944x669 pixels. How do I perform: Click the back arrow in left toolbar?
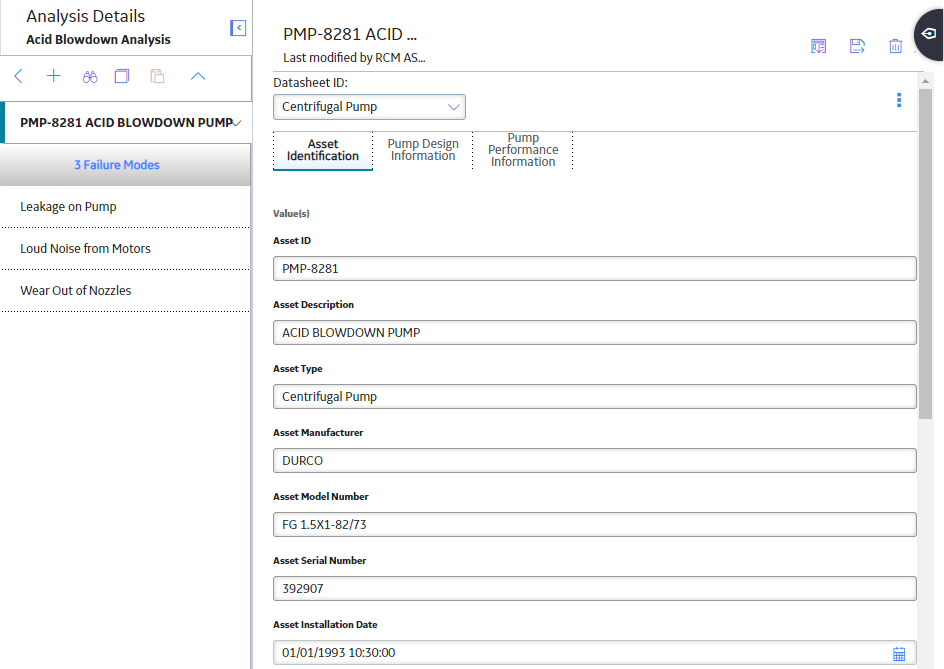click(x=19, y=76)
